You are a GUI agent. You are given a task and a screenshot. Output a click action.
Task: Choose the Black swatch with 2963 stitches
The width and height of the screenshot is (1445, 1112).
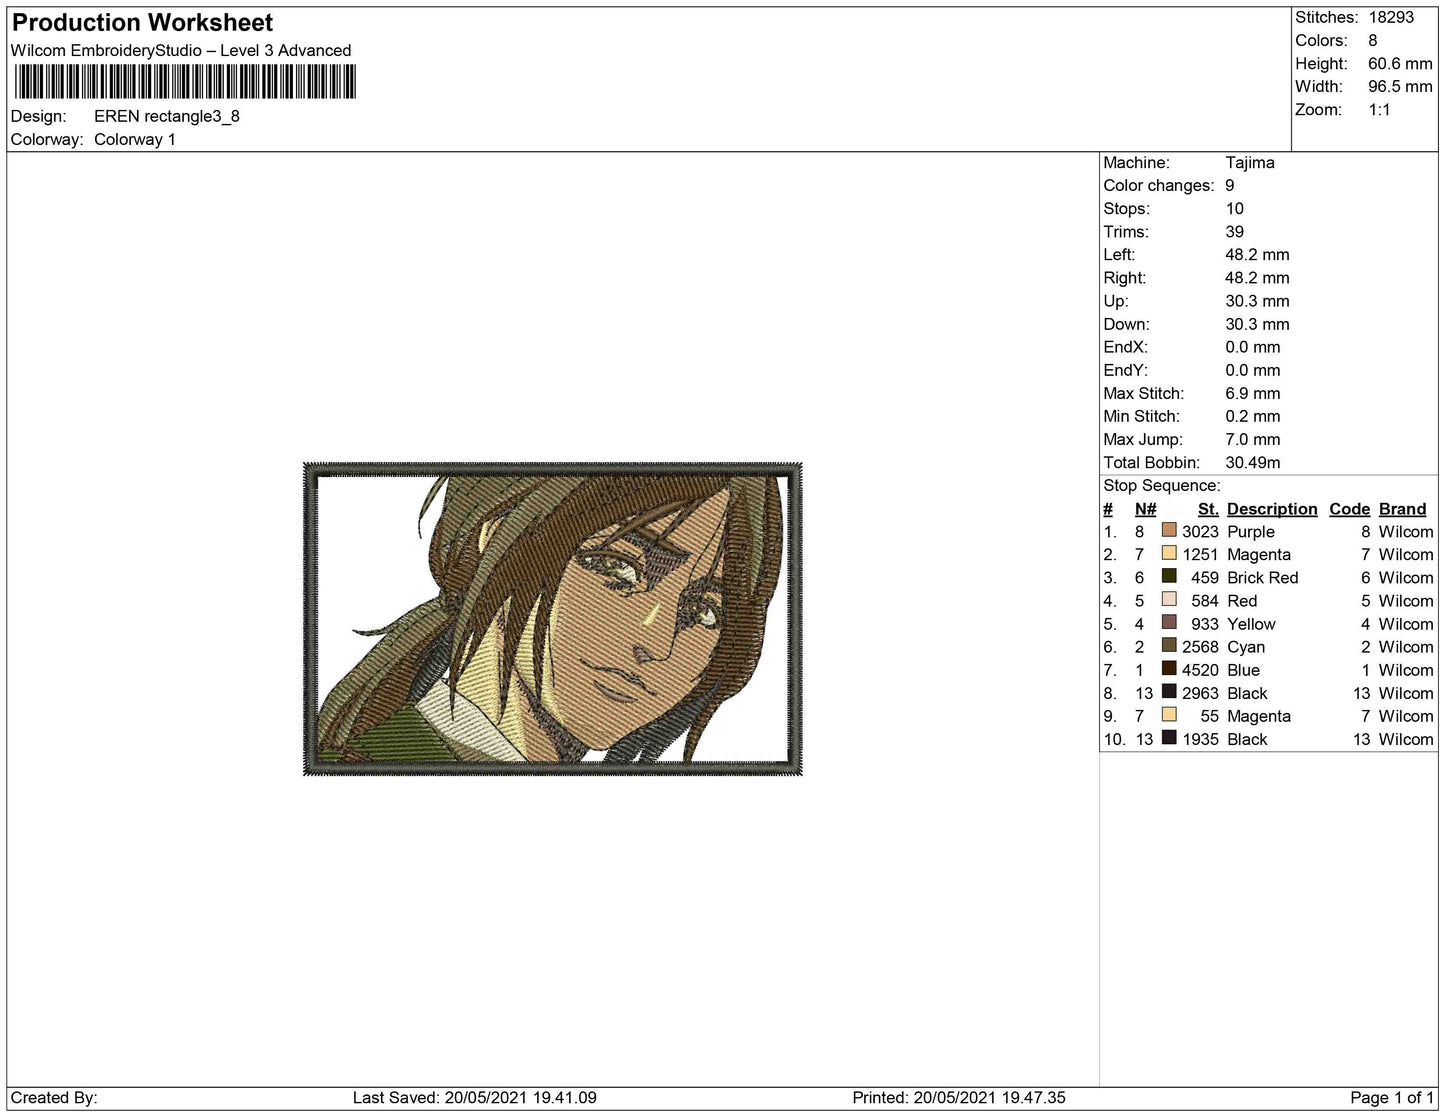click(x=1169, y=691)
